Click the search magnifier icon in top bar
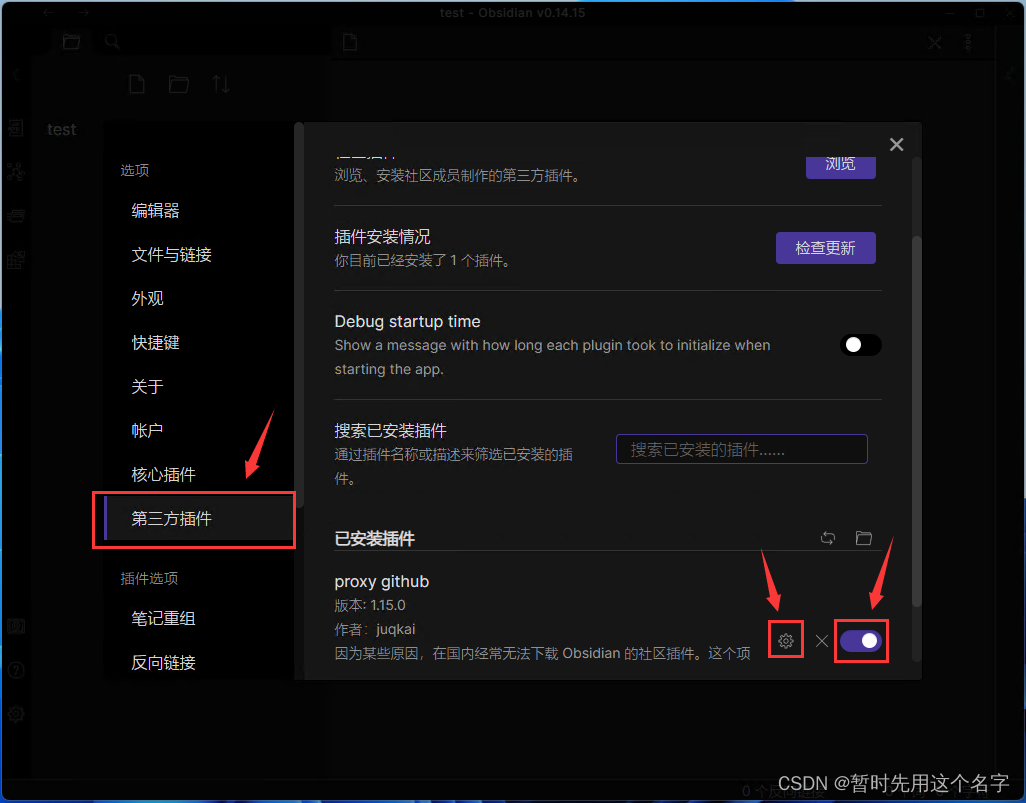 (x=113, y=42)
